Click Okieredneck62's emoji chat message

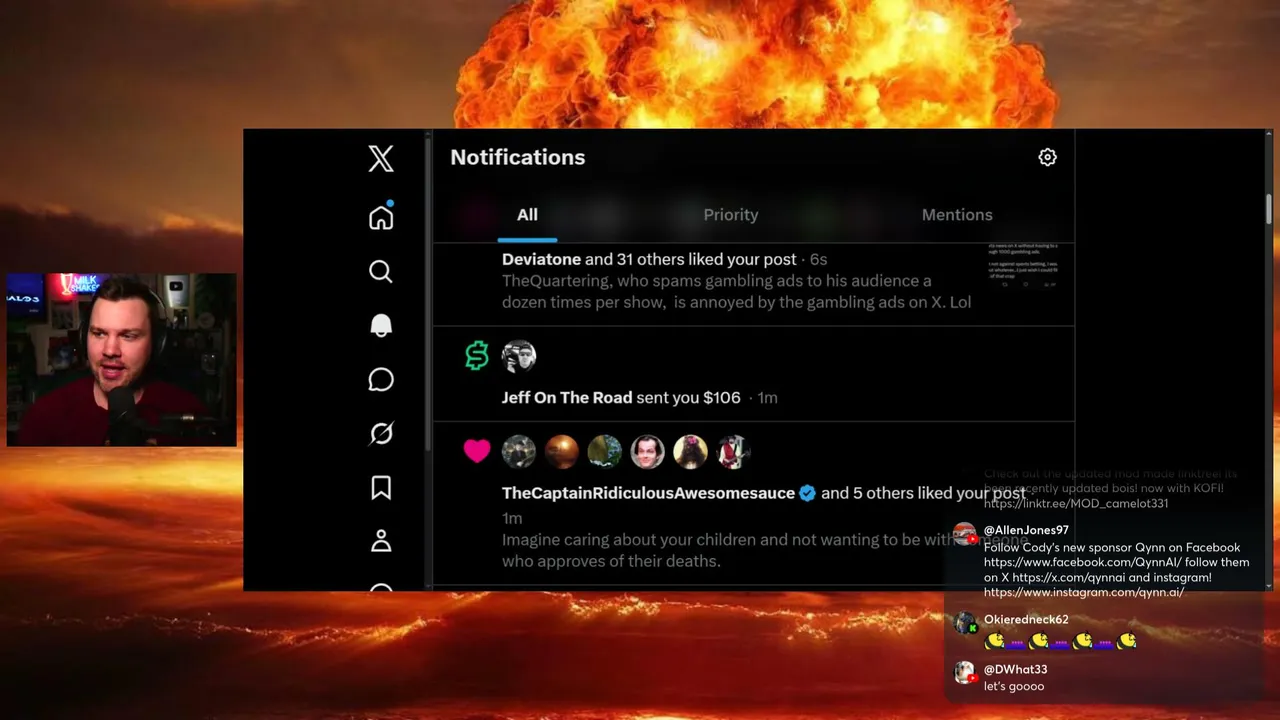pyautogui.click(x=1061, y=641)
